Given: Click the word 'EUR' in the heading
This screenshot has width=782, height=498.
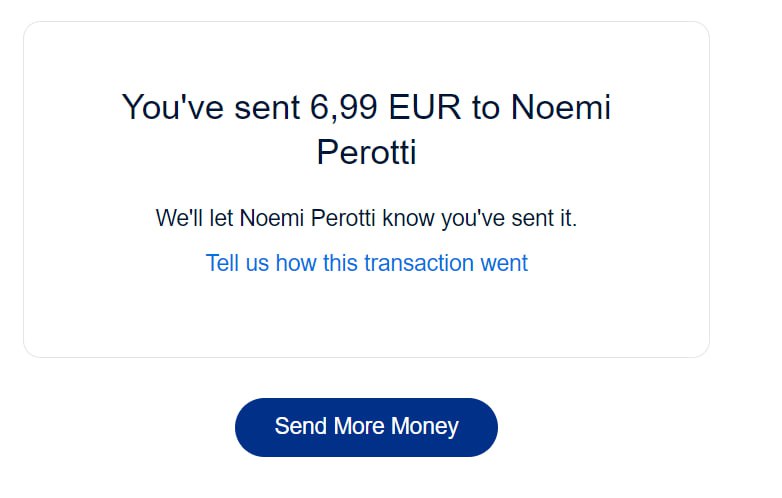Looking at the screenshot, I should pos(425,108).
